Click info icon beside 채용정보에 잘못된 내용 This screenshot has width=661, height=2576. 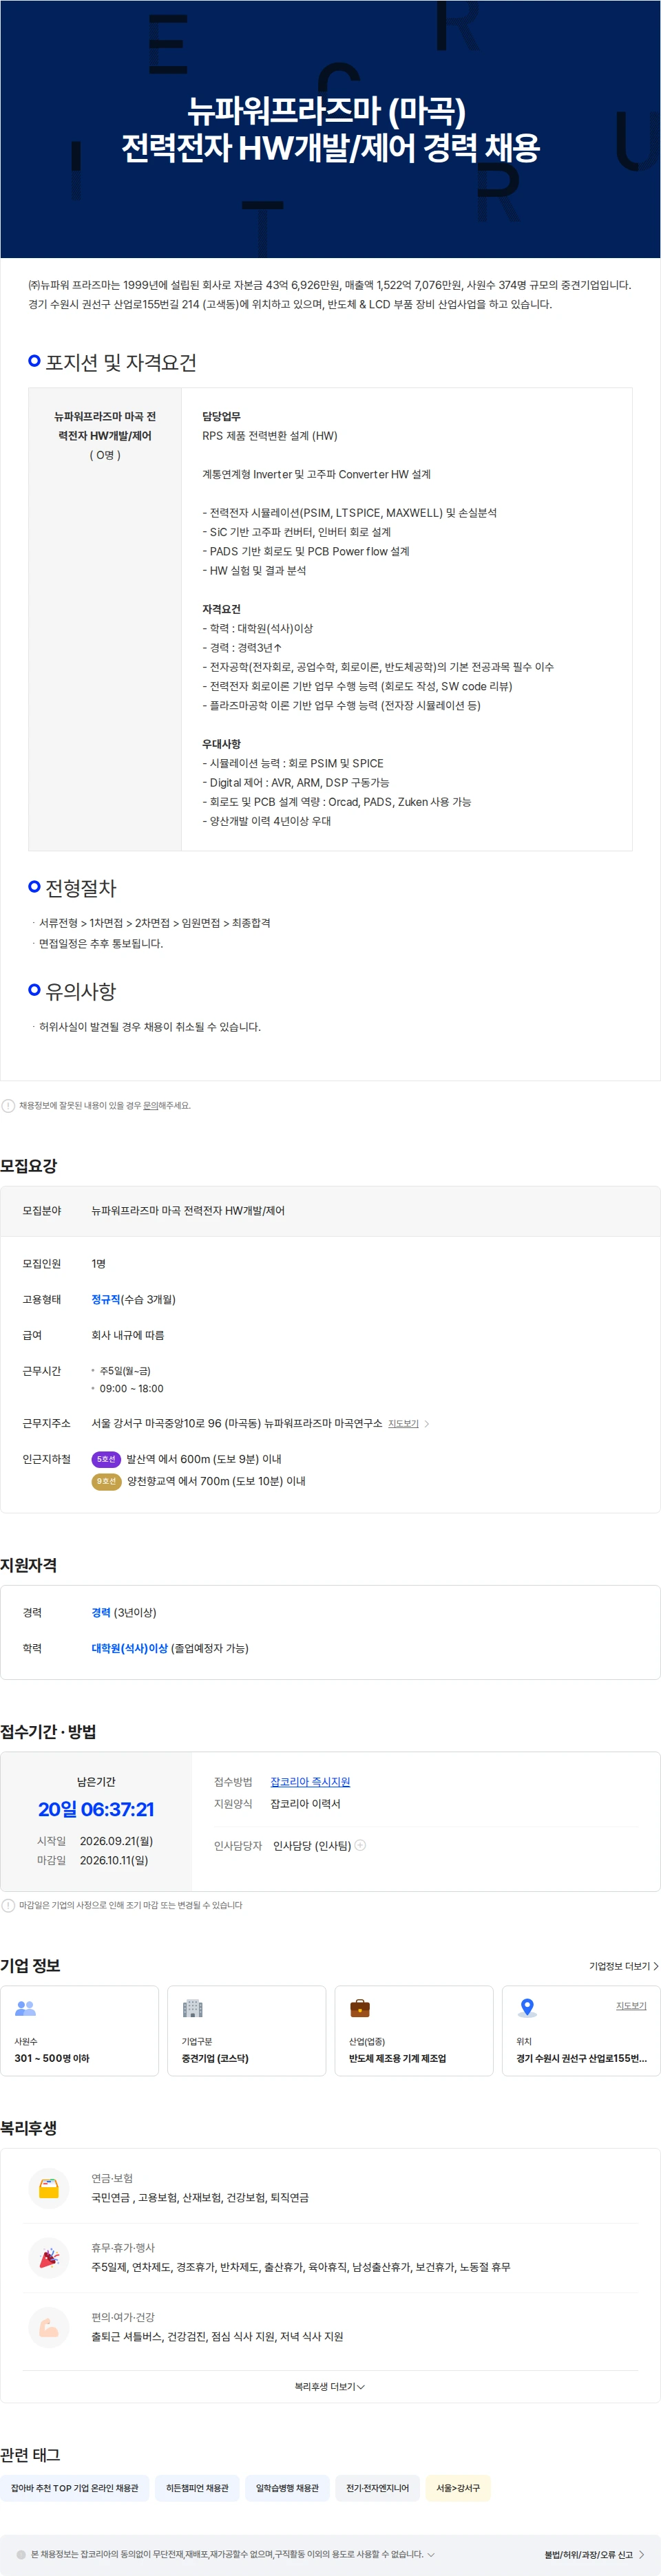[8, 1105]
